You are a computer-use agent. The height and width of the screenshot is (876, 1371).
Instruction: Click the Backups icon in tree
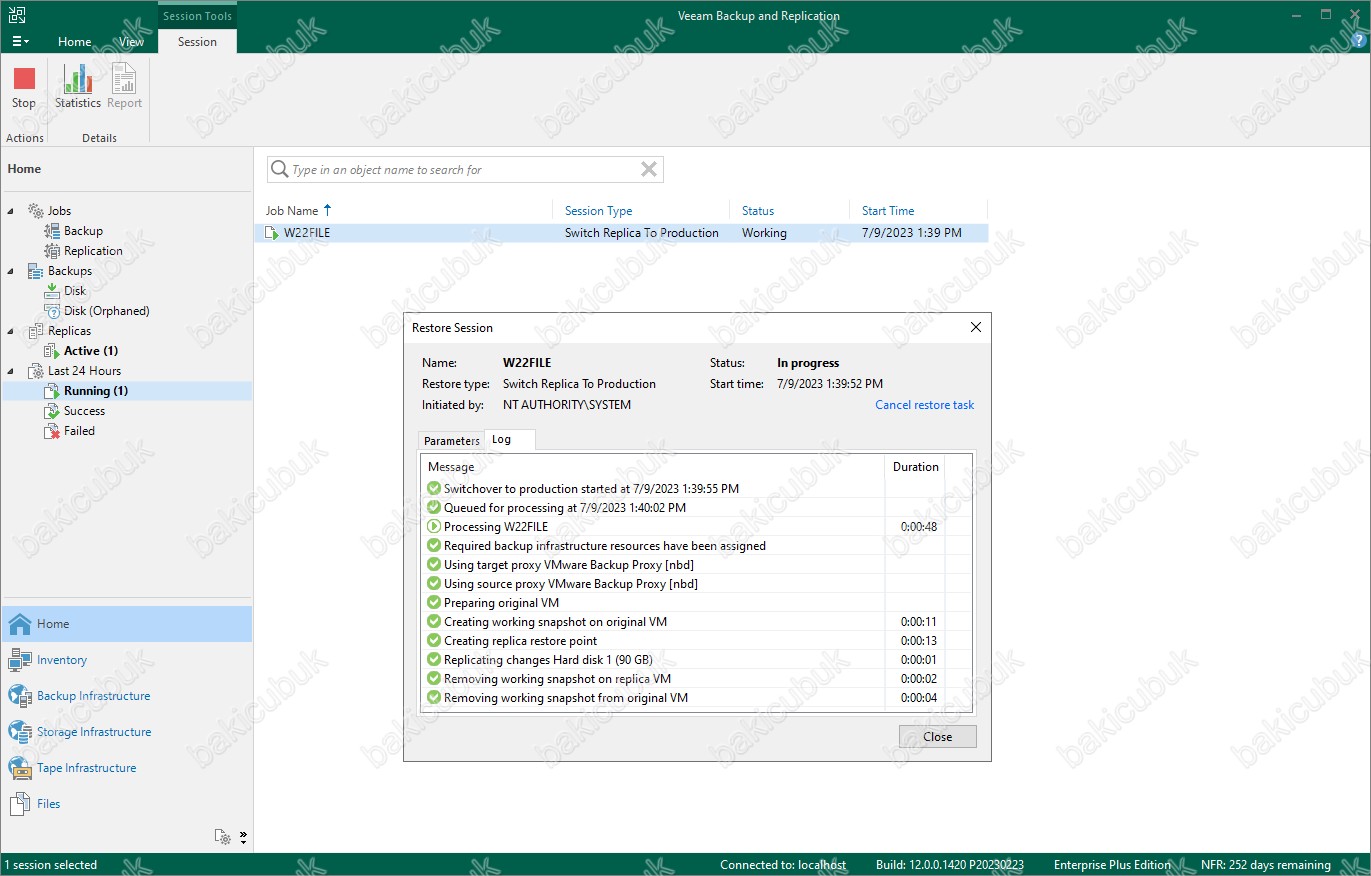tap(36, 271)
